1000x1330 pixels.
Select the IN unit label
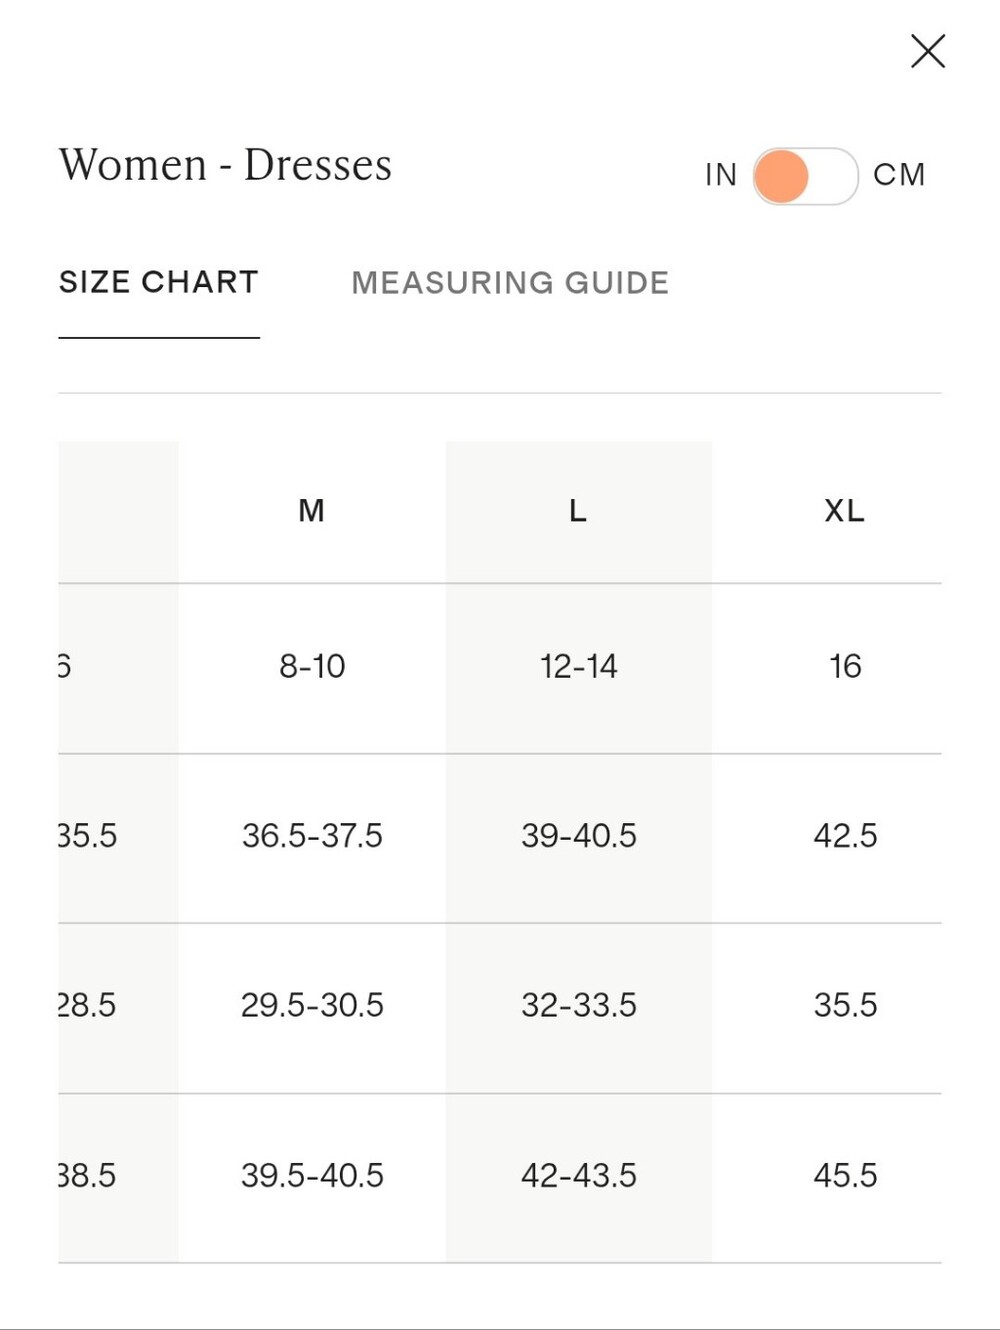pos(721,175)
